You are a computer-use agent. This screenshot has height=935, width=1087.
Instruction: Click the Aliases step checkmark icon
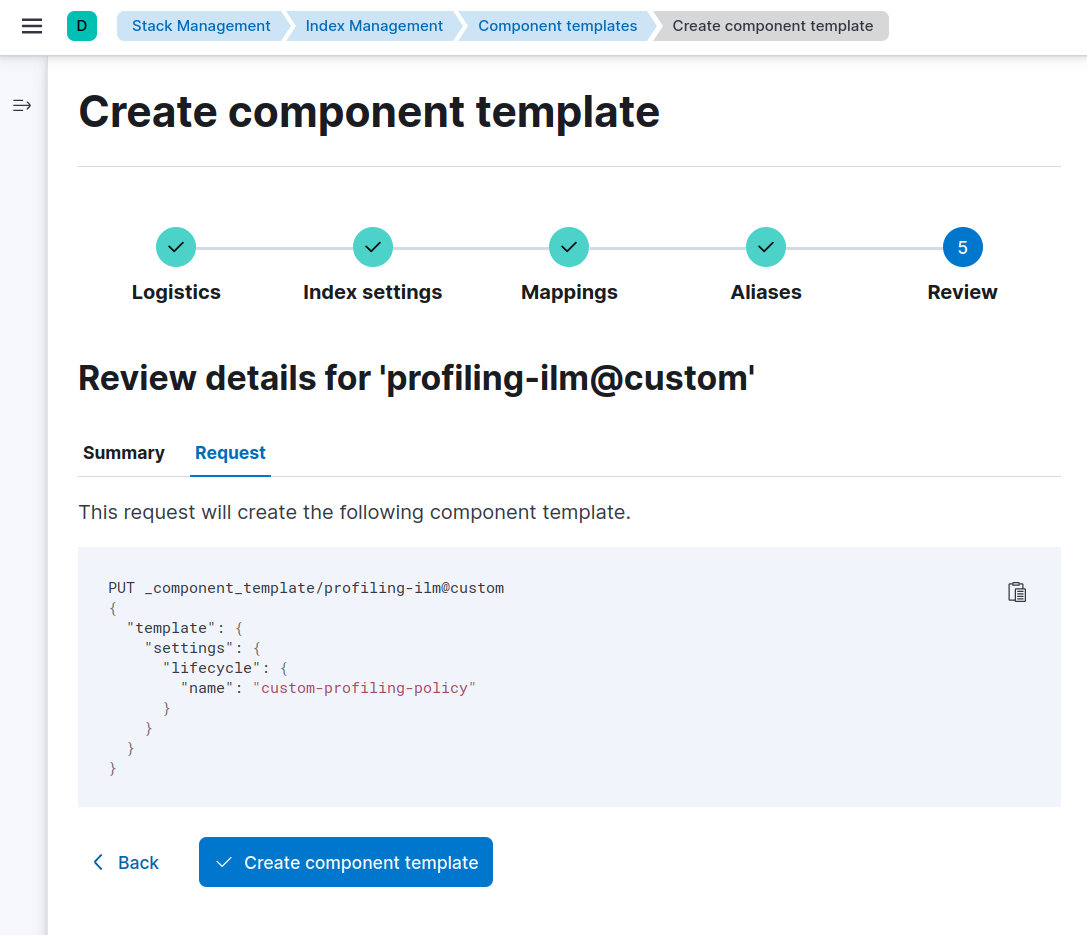tap(765, 247)
